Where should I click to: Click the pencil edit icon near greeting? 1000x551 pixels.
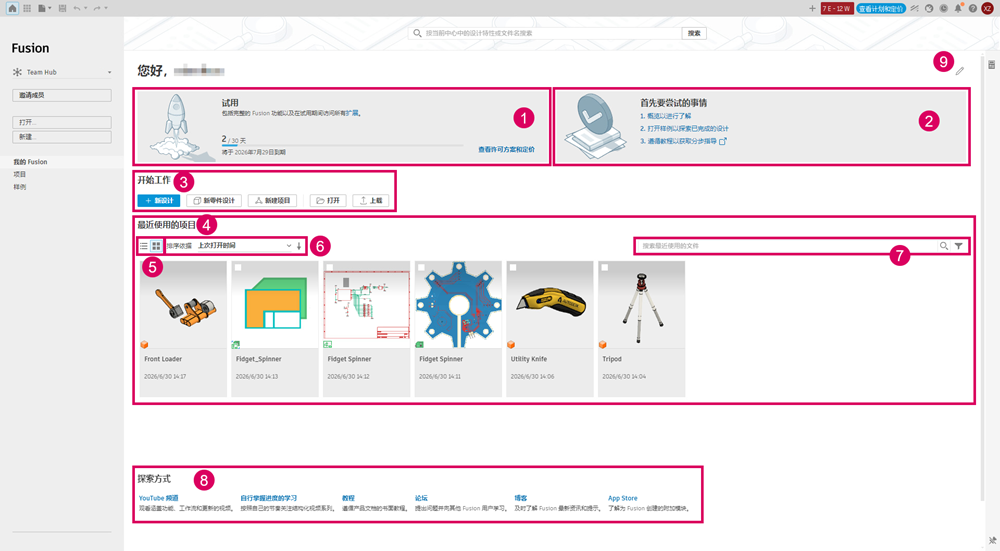click(x=960, y=71)
